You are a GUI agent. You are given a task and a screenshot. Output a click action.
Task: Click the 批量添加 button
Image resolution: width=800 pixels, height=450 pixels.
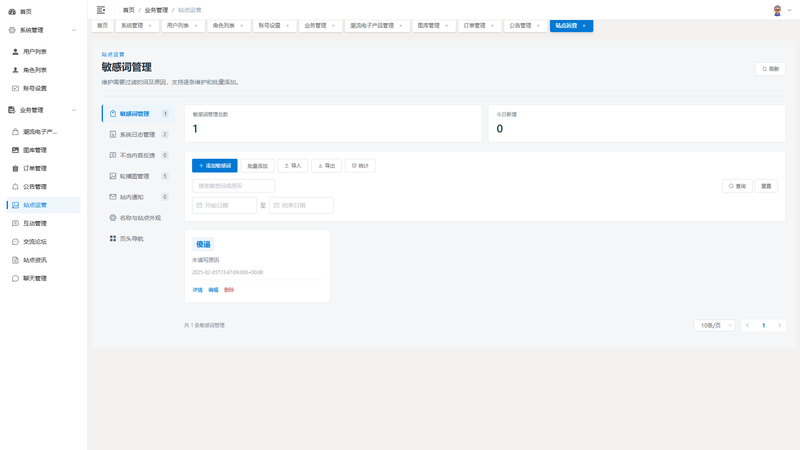click(258, 166)
